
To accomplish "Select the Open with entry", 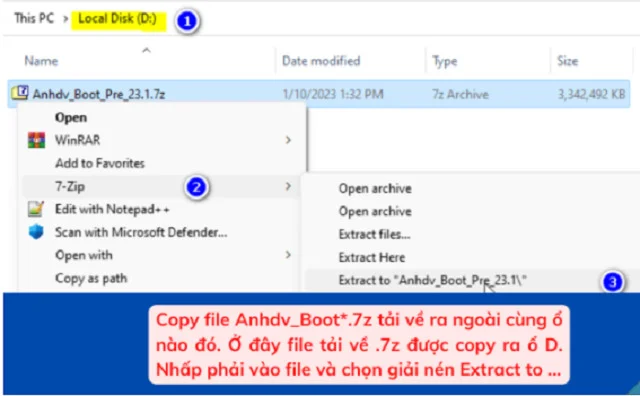I will [x=84, y=255].
